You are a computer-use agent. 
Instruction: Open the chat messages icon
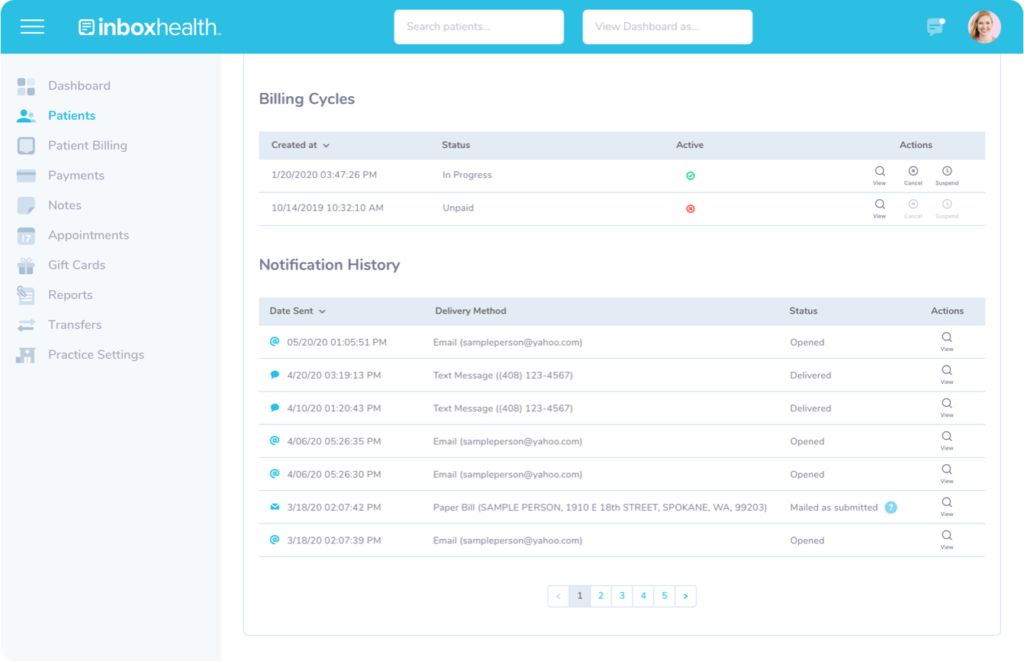(x=935, y=27)
